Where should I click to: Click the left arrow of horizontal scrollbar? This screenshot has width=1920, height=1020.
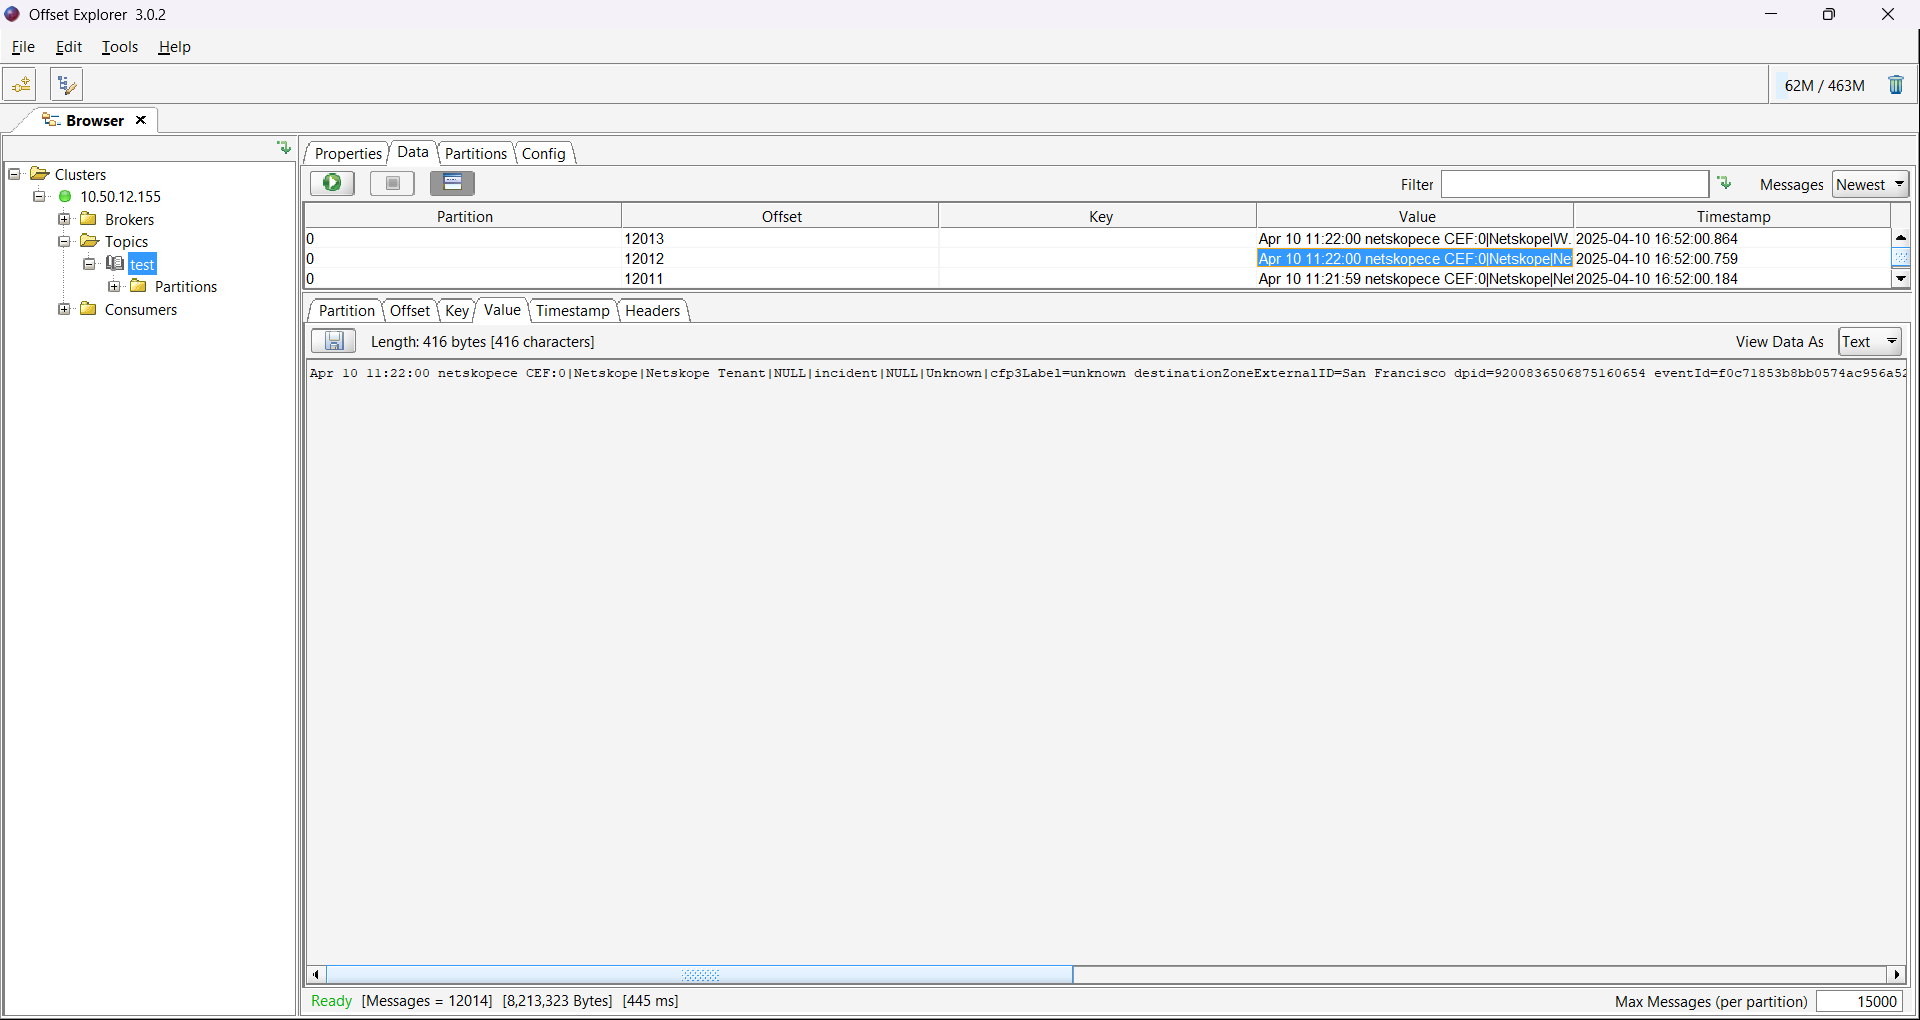coord(316,974)
